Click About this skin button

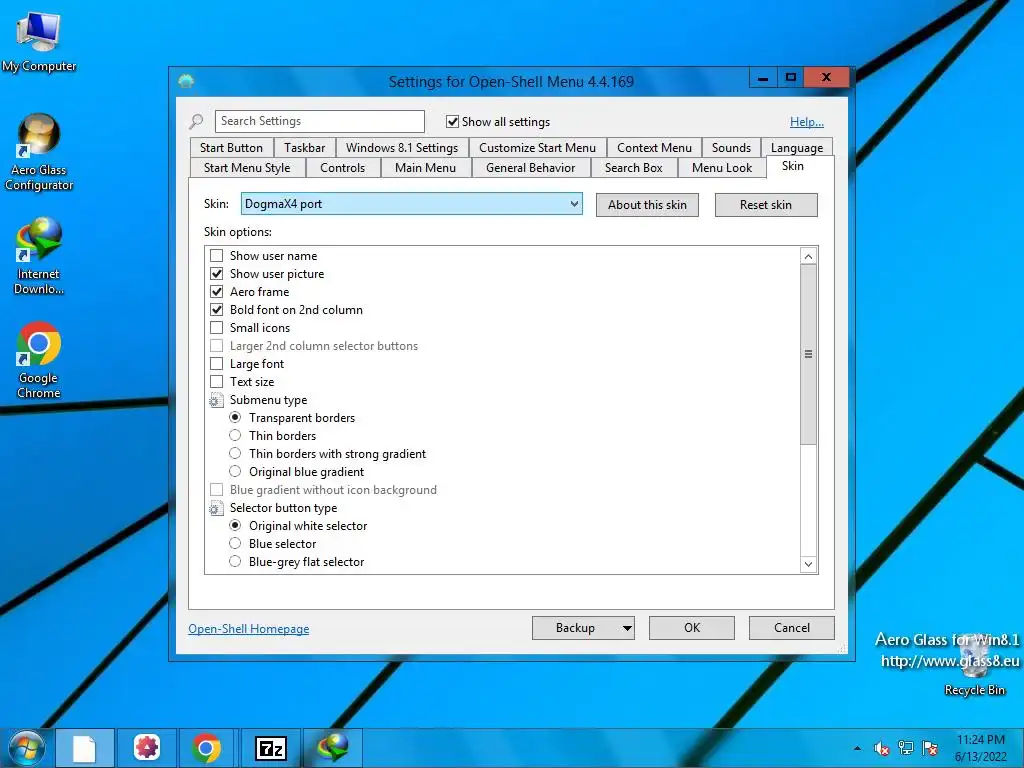tap(647, 205)
